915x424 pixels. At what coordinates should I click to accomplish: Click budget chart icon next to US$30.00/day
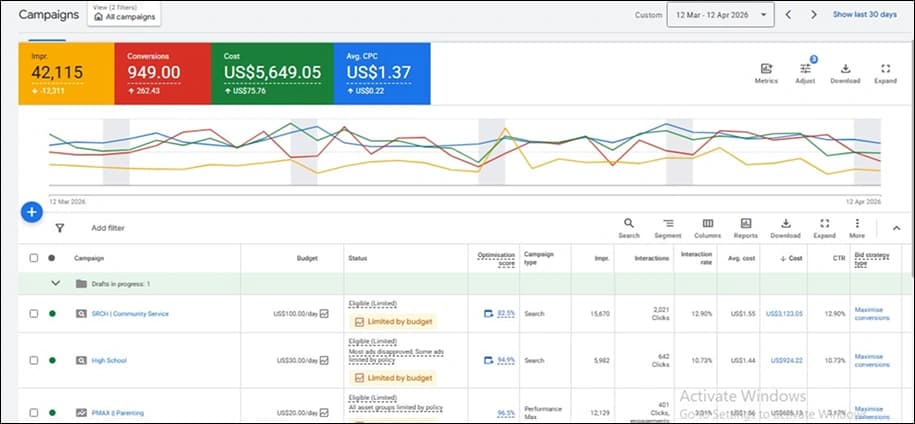(x=324, y=360)
